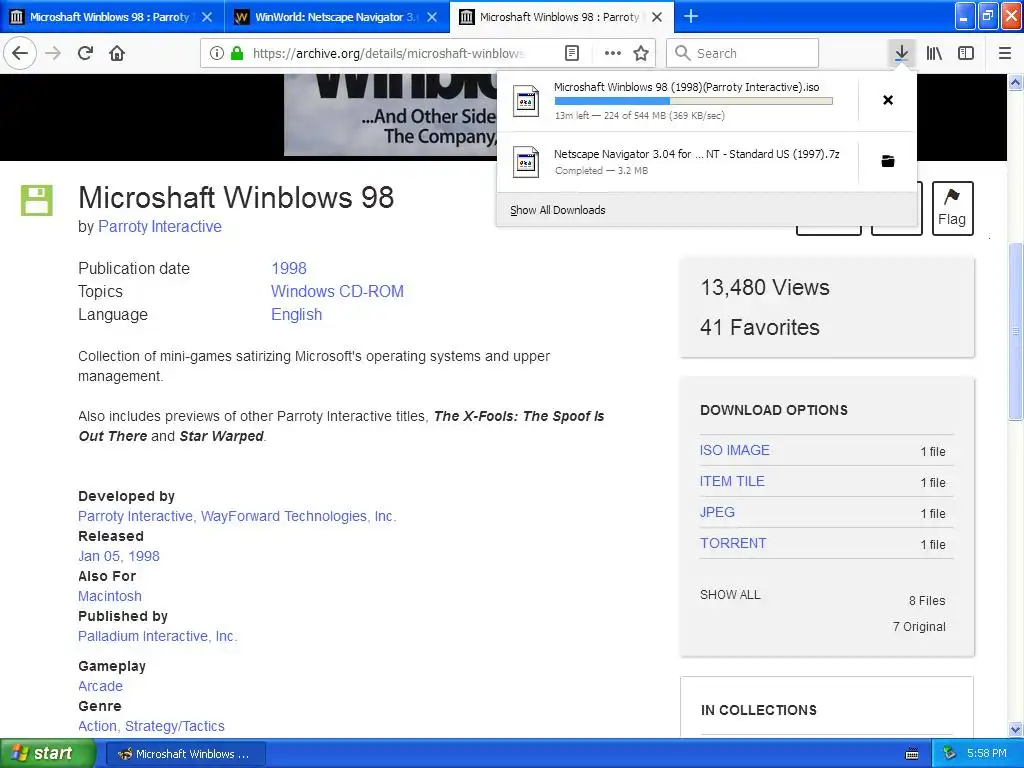Image resolution: width=1024 pixels, height=768 pixels.
Task: Show site information icon in address bar
Action: click(216, 53)
